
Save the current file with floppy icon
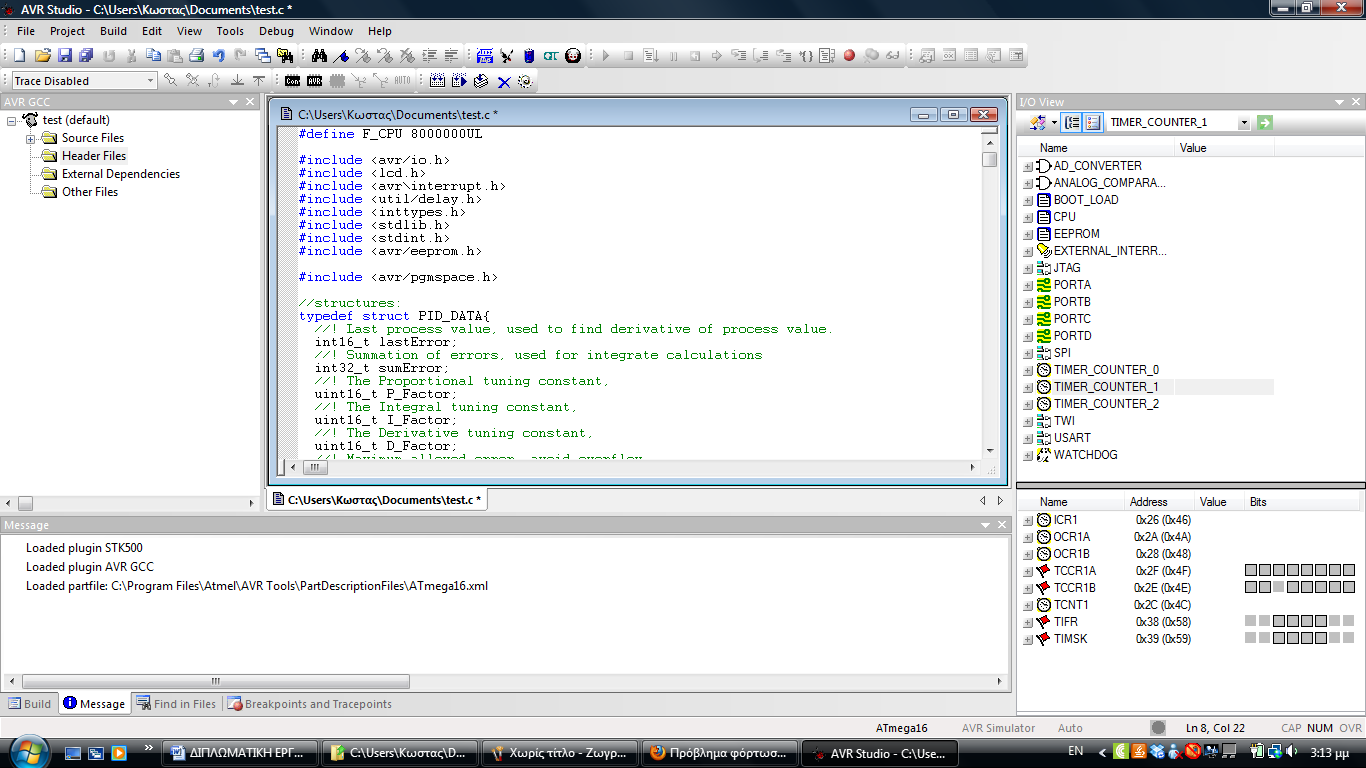[x=65, y=56]
